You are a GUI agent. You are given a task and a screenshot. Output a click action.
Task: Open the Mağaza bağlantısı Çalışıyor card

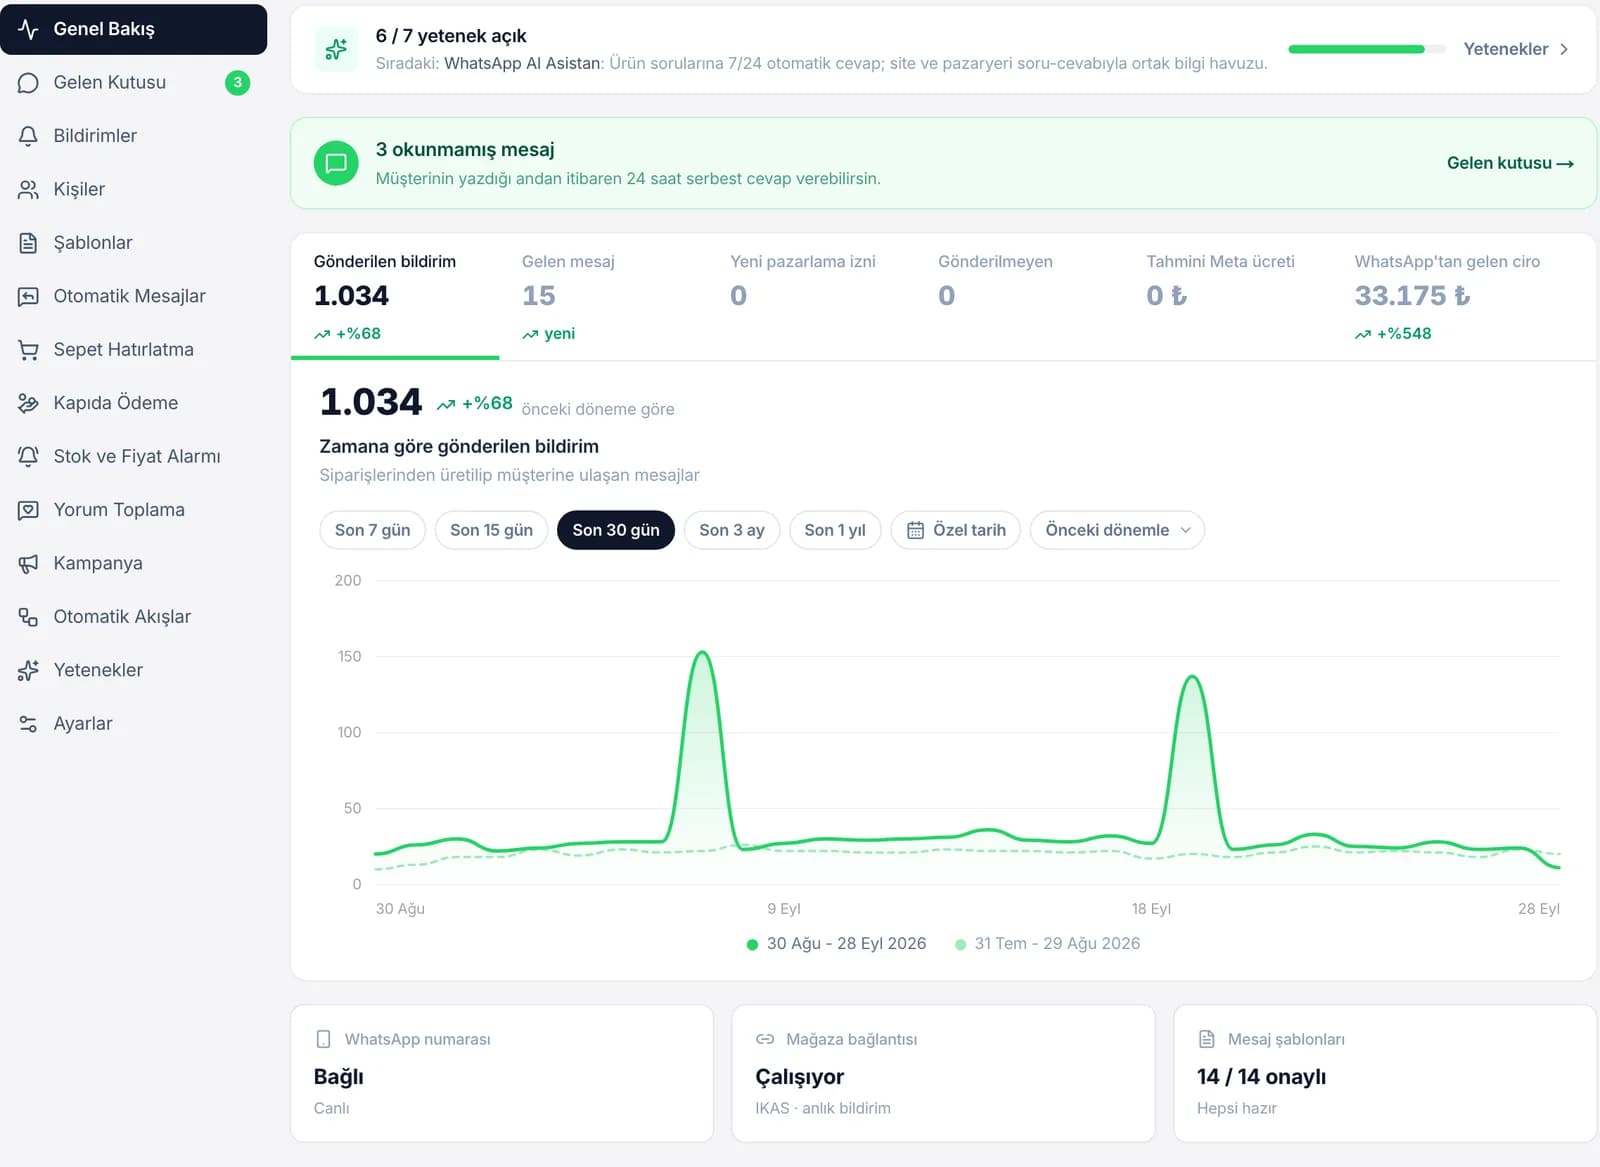[943, 1073]
